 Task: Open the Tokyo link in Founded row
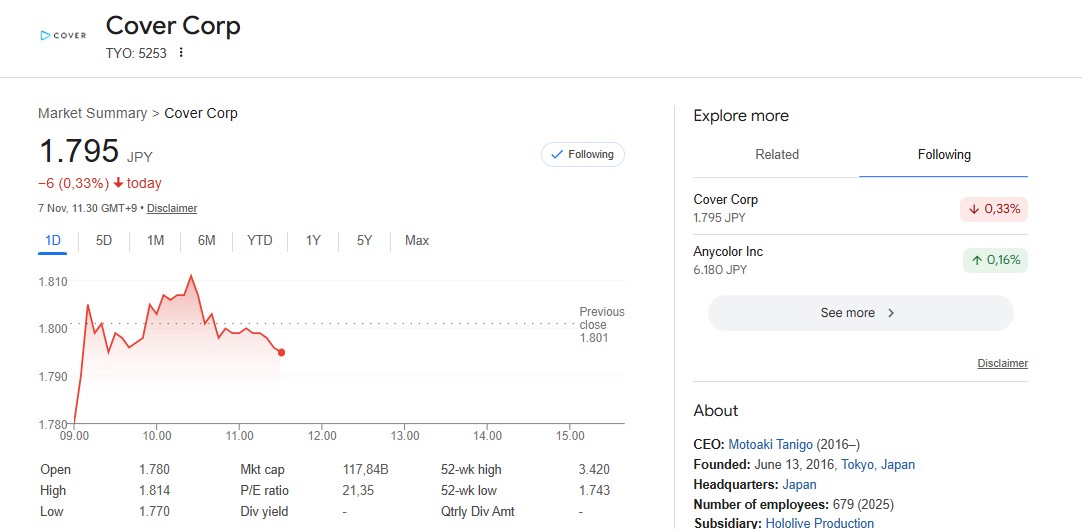(856, 465)
